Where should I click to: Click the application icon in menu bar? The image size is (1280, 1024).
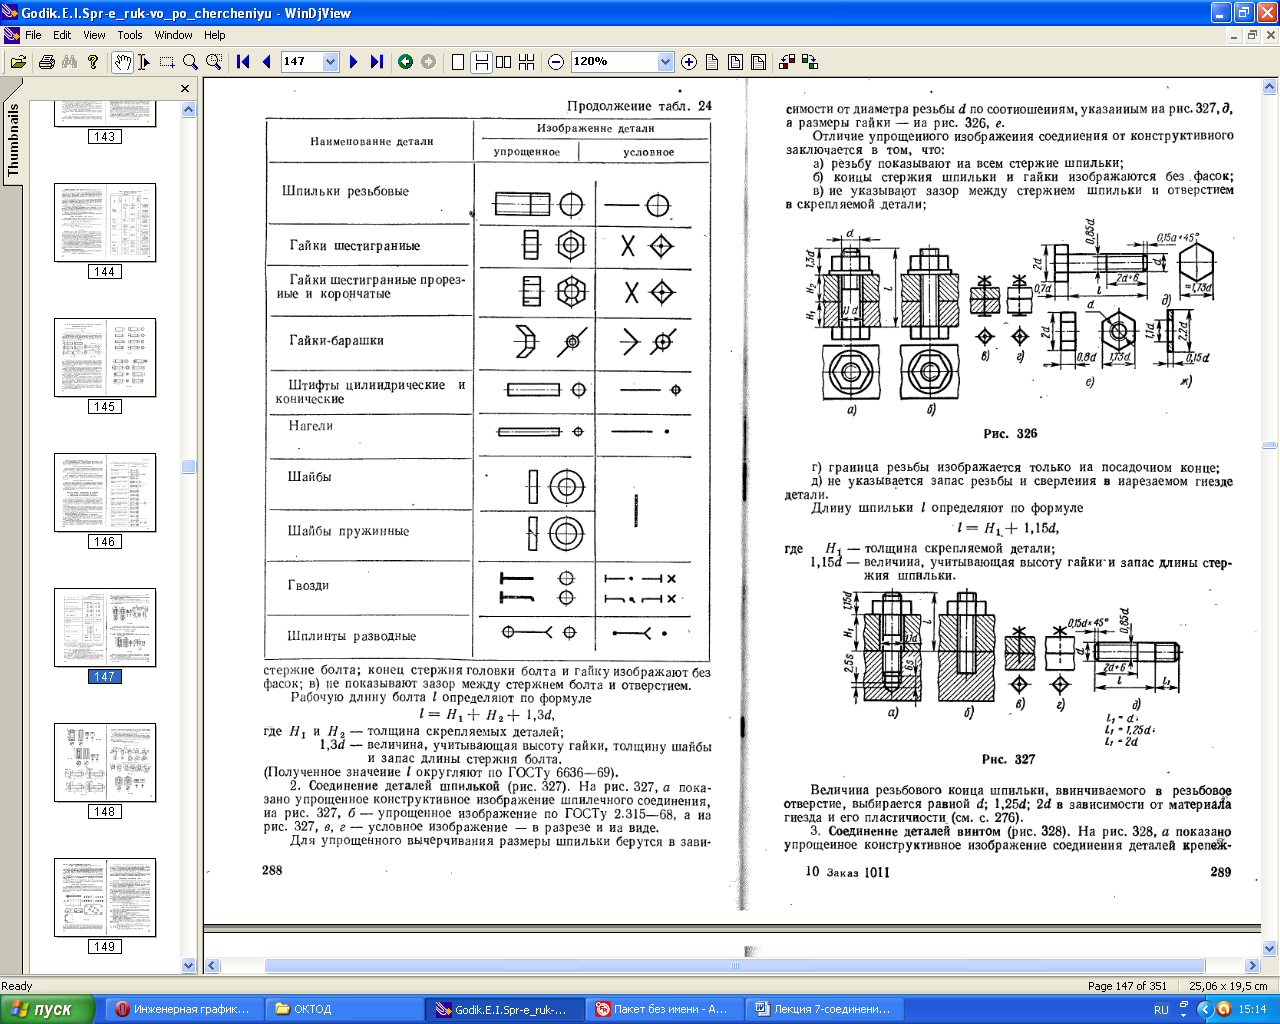coord(12,35)
